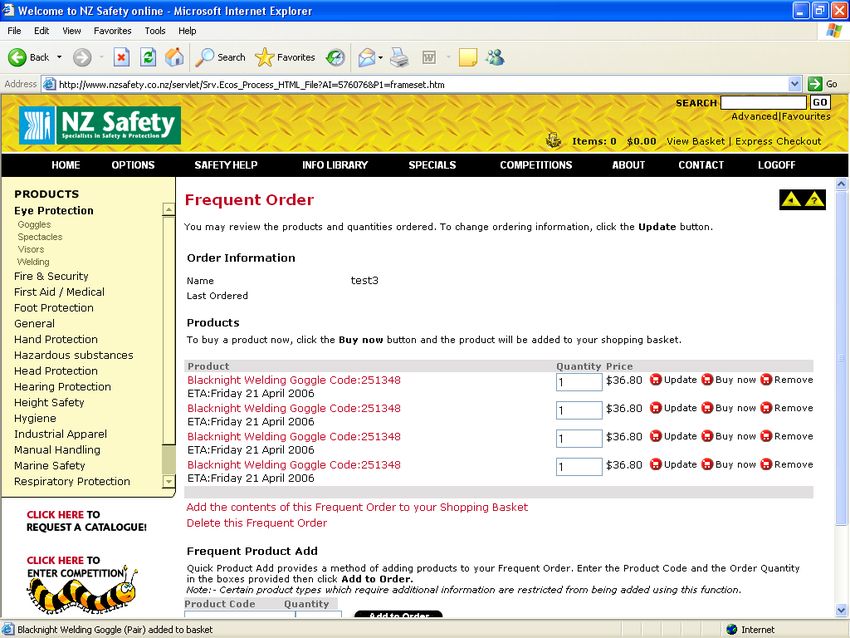The image size is (850, 638).
Task: Open the Search toolbar button
Action: click(x=220, y=57)
